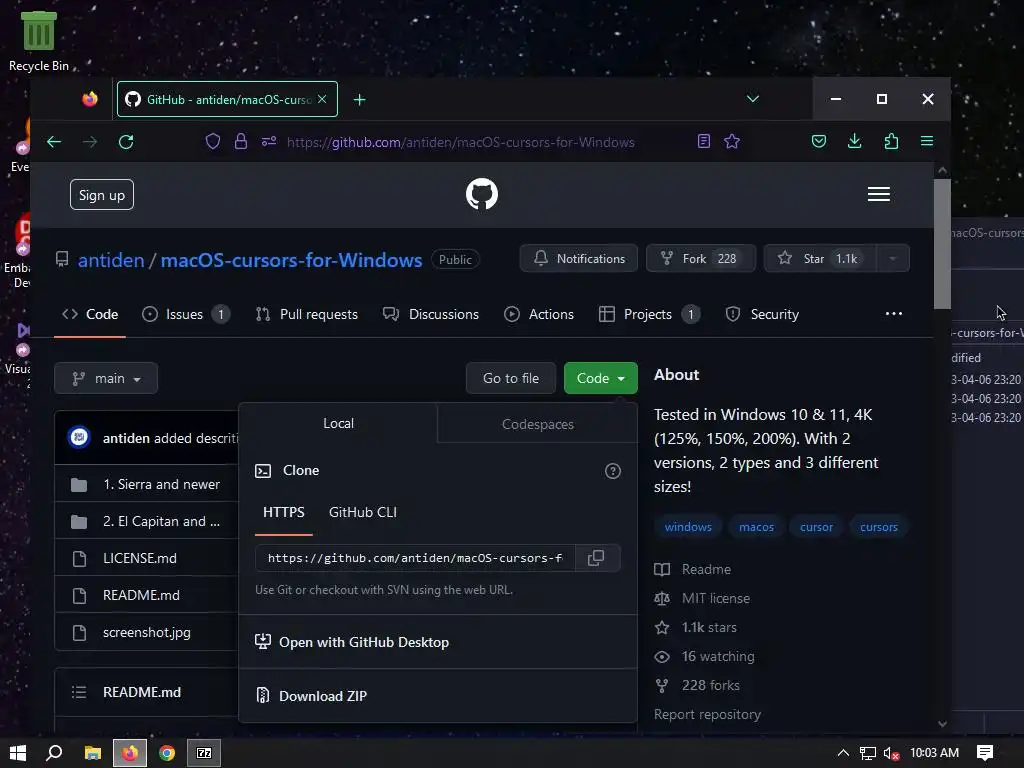The width and height of the screenshot is (1024, 768).
Task: Bookmark this page with the star icon
Action: 732,142
